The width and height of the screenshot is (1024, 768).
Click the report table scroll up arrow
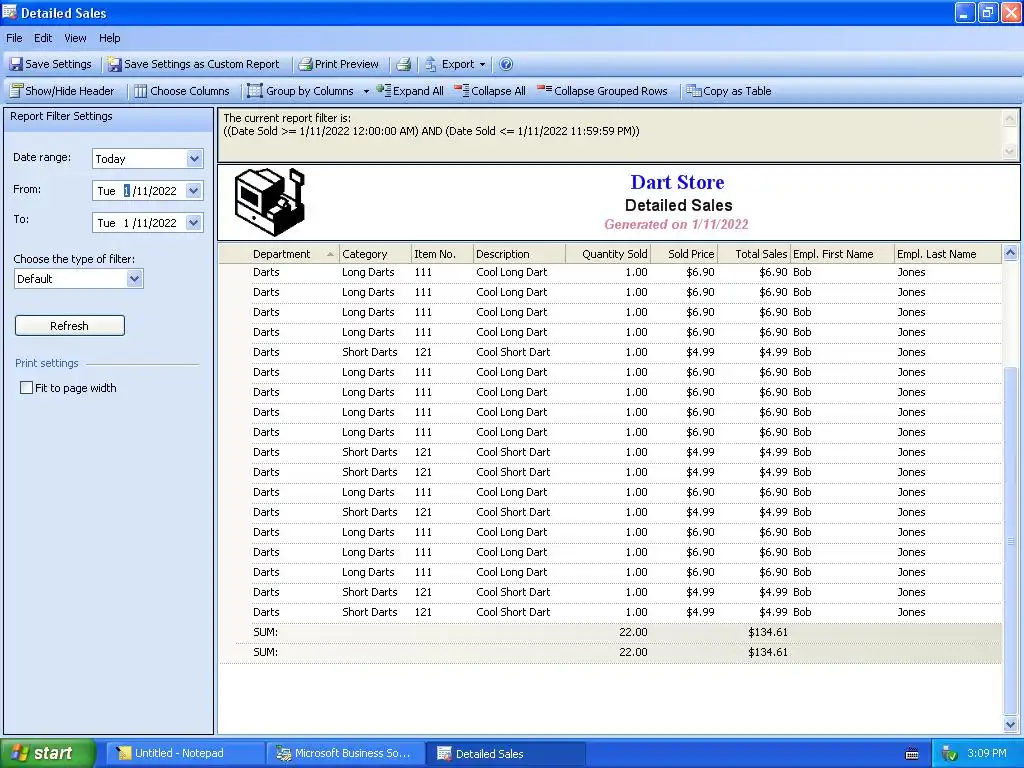pyautogui.click(x=1010, y=253)
